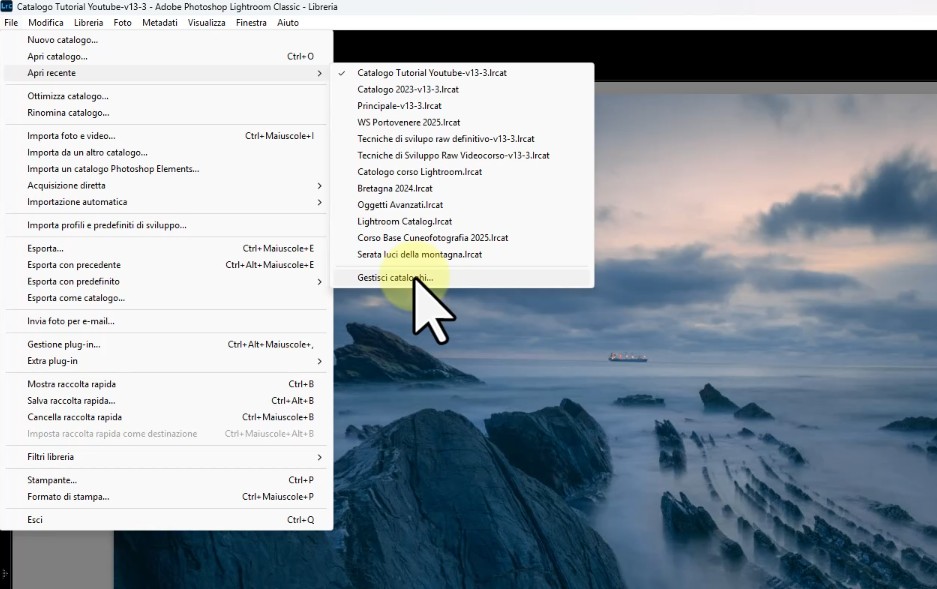Image resolution: width=937 pixels, height=589 pixels.
Task: Open Gestione plug-in...
Action: click(x=166, y=345)
